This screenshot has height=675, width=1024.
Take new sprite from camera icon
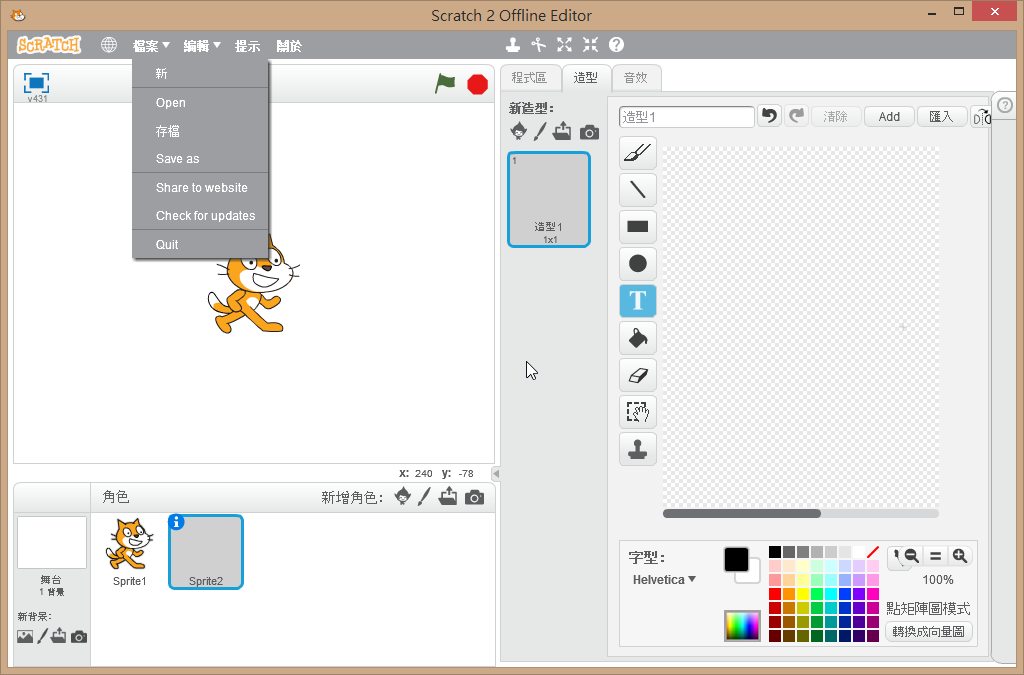coord(475,498)
